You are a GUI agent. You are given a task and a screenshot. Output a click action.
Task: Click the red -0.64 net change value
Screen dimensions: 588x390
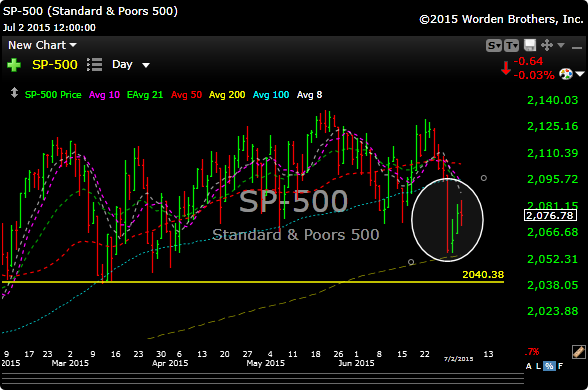[528, 61]
